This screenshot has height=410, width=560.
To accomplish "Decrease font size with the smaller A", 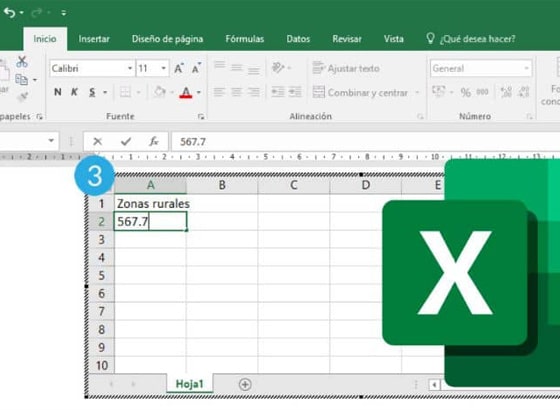I will click(x=196, y=68).
